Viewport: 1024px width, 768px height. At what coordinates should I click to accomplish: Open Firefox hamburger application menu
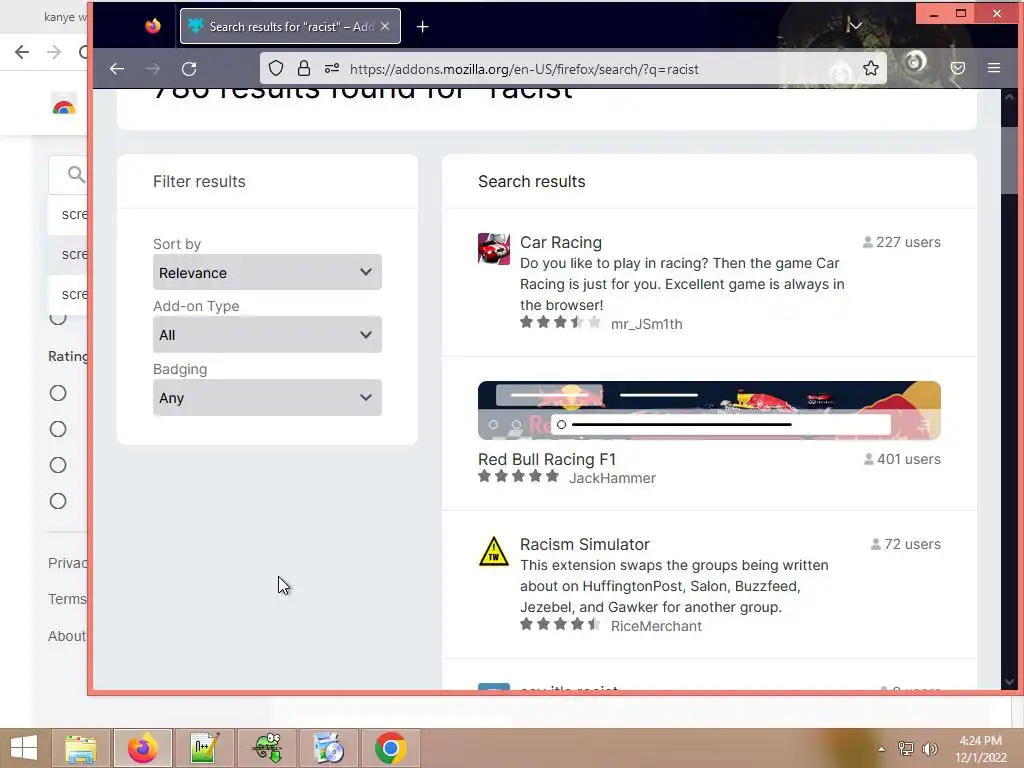click(994, 68)
